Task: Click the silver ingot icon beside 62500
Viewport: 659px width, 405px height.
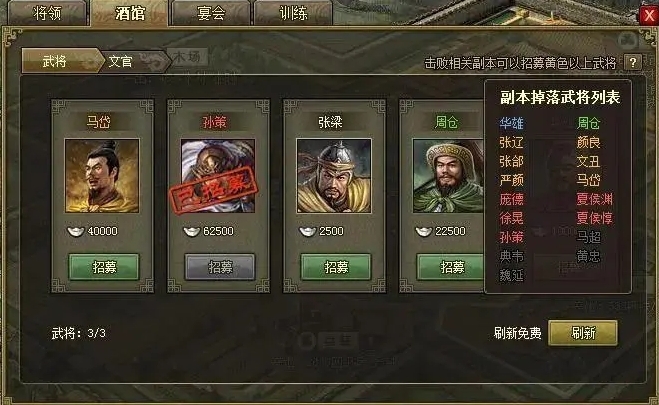Action: (x=192, y=231)
